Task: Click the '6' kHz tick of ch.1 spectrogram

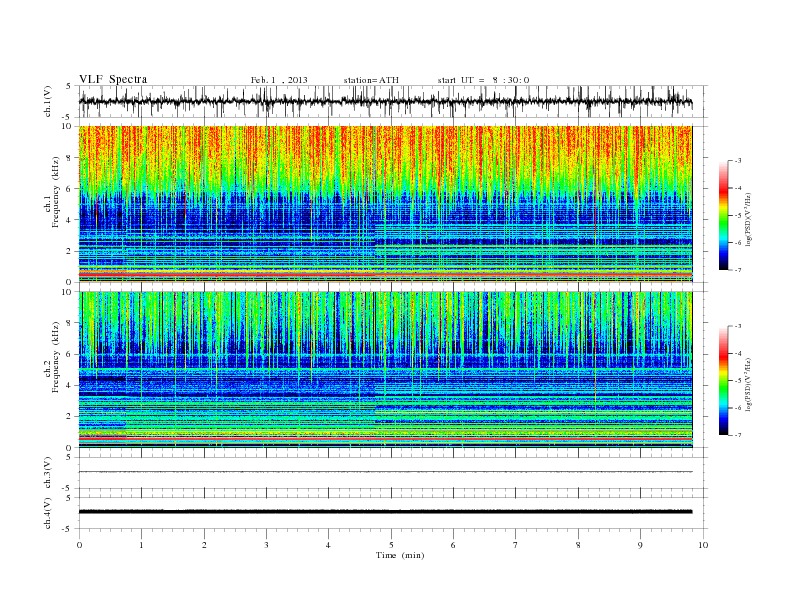Action: (70, 188)
